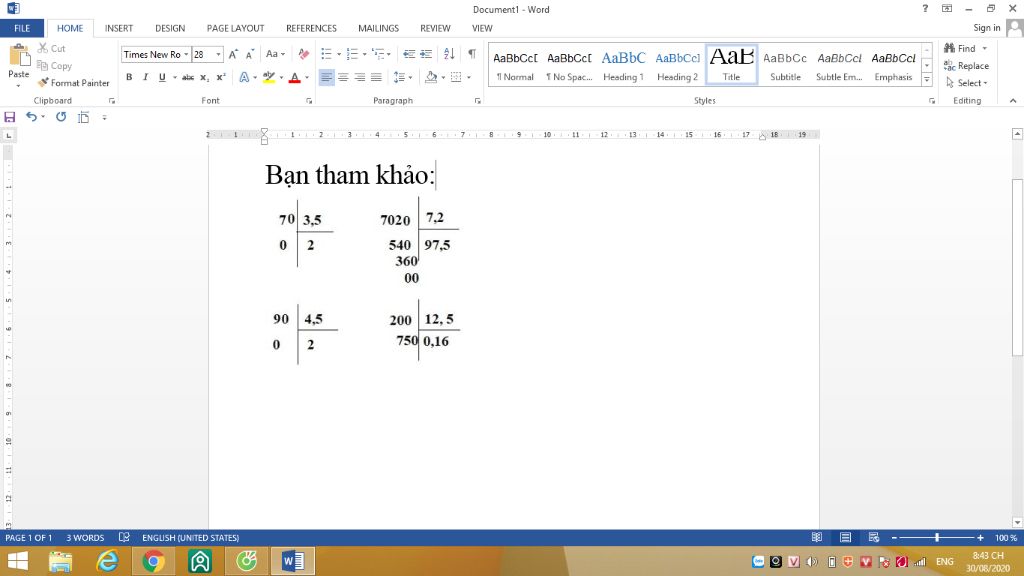The image size is (1024, 576).
Task: Open the Find dropdown arrow
Action: [985, 48]
